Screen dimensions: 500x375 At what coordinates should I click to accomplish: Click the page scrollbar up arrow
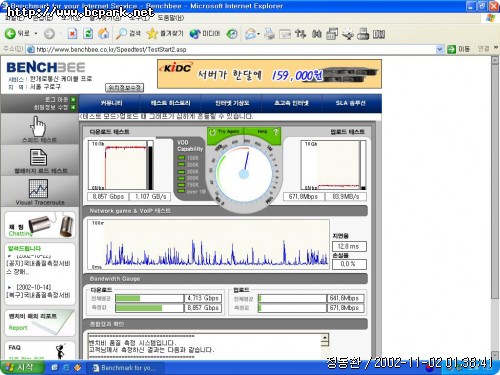[x=495, y=60]
